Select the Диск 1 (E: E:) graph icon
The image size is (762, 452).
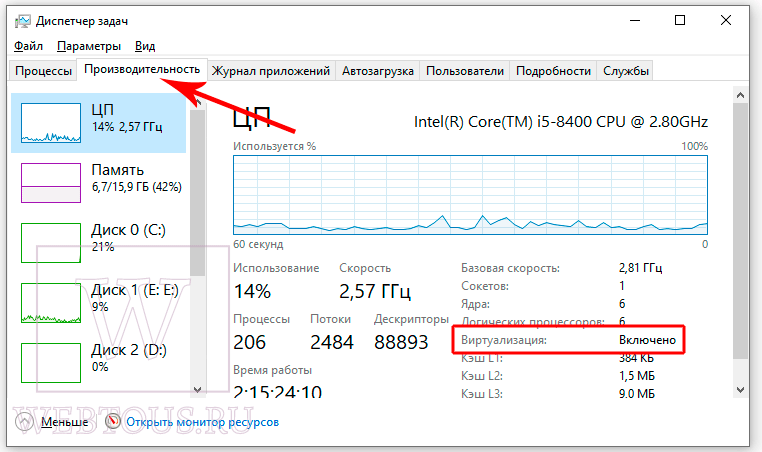click(x=51, y=303)
